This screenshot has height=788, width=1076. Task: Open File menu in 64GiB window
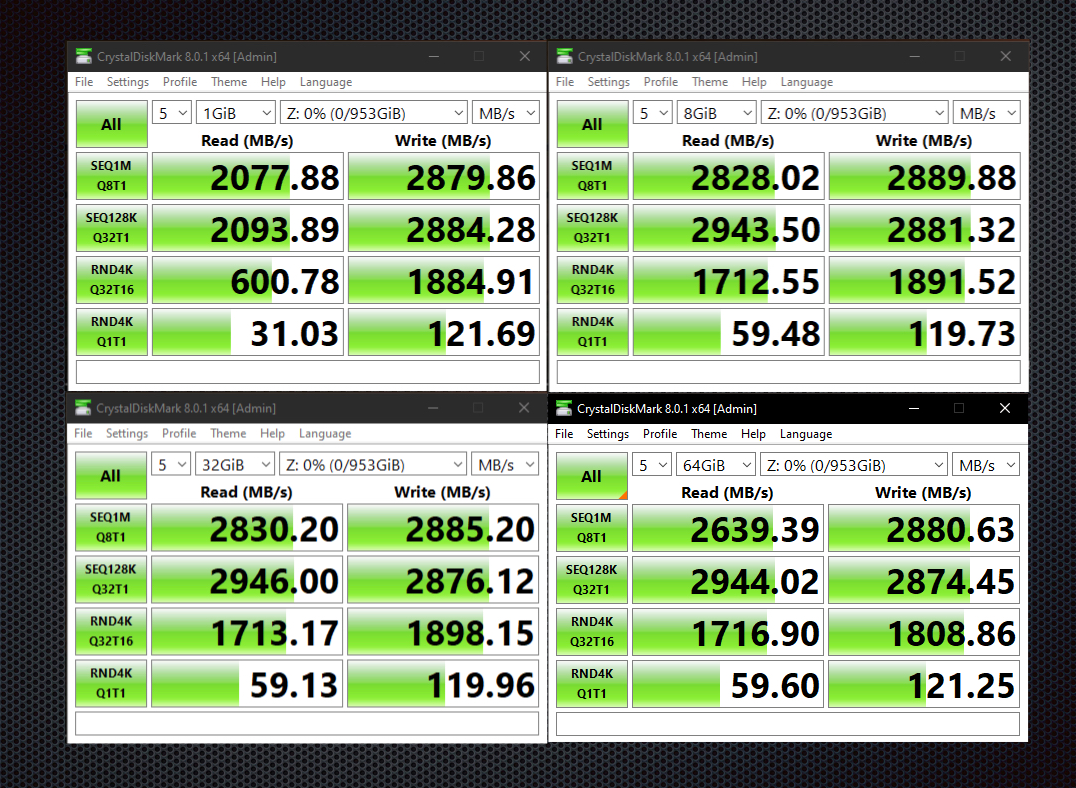click(564, 434)
